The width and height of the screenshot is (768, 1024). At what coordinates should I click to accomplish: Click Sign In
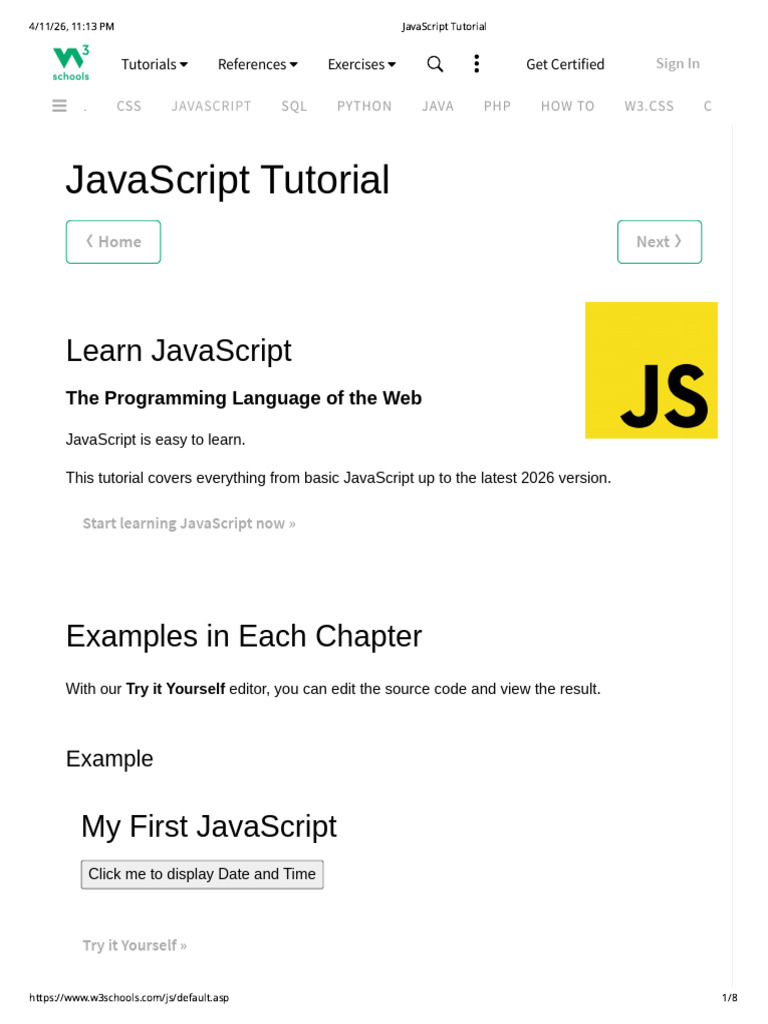pyautogui.click(x=677, y=63)
